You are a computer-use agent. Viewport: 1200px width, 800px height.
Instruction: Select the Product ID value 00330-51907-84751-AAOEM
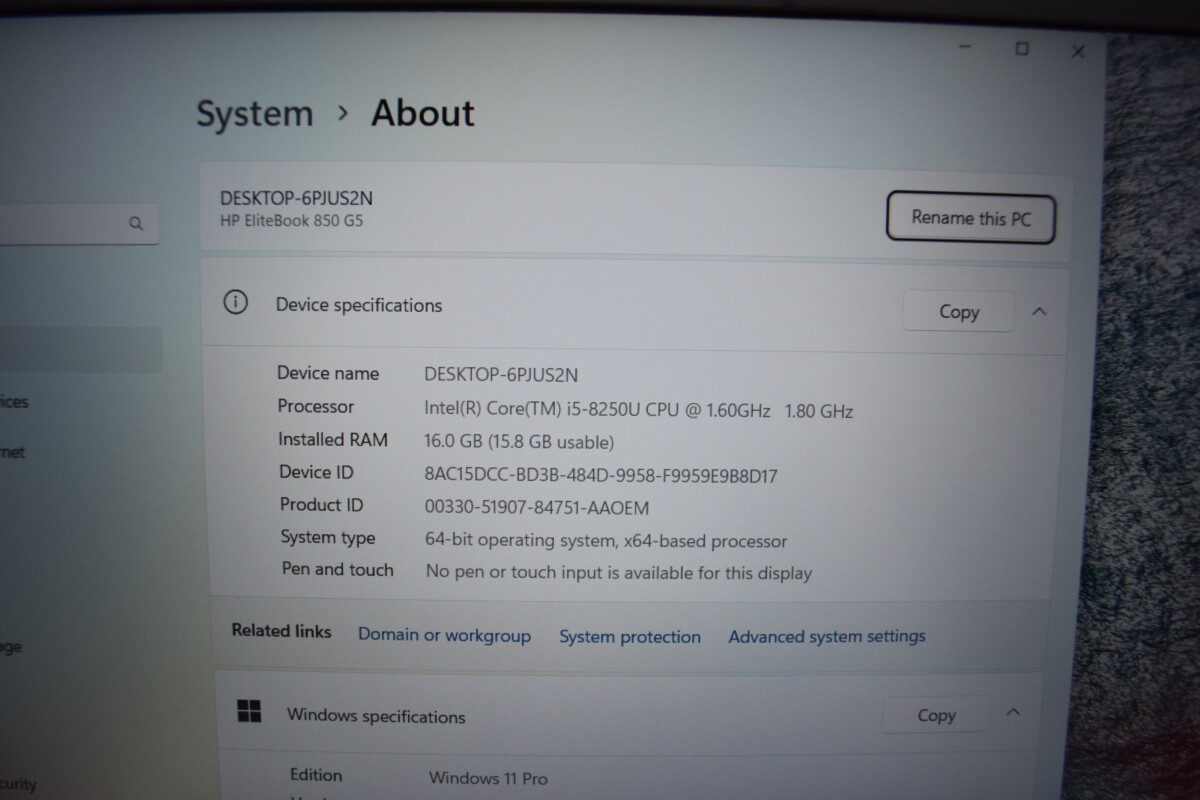[x=537, y=508]
